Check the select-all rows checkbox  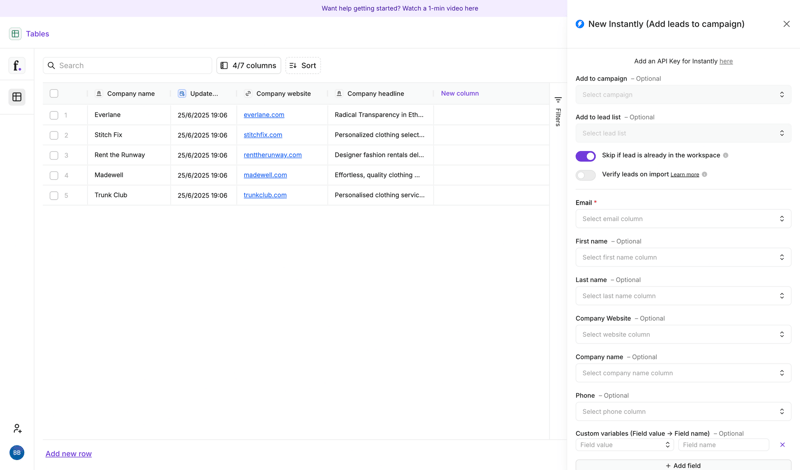pyautogui.click(x=54, y=93)
